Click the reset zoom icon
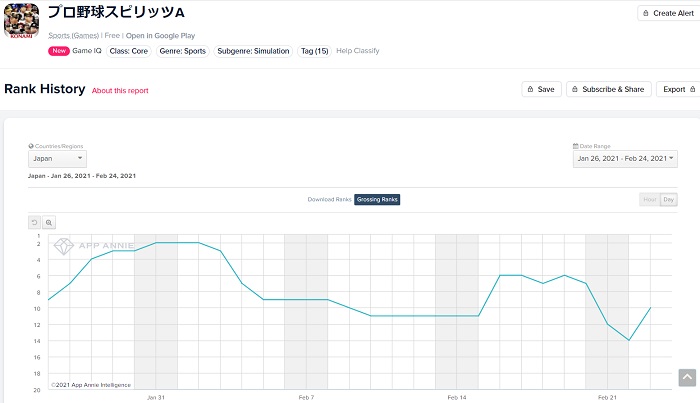The height and width of the screenshot is (403, 700). pyautogui.click(x=34, y=222)
